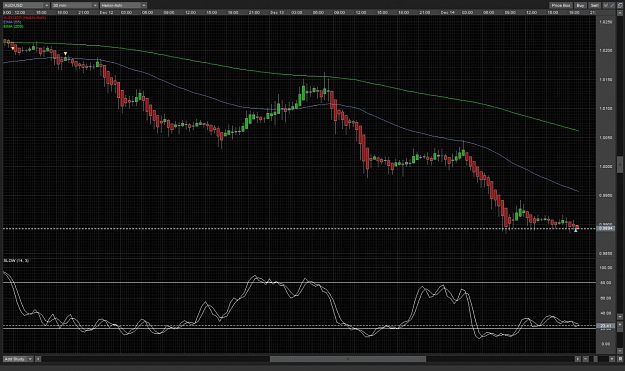The height and width of the screenshot is (371, 625).
Task: Click the Sell button
Action: [x=594, y=5]
